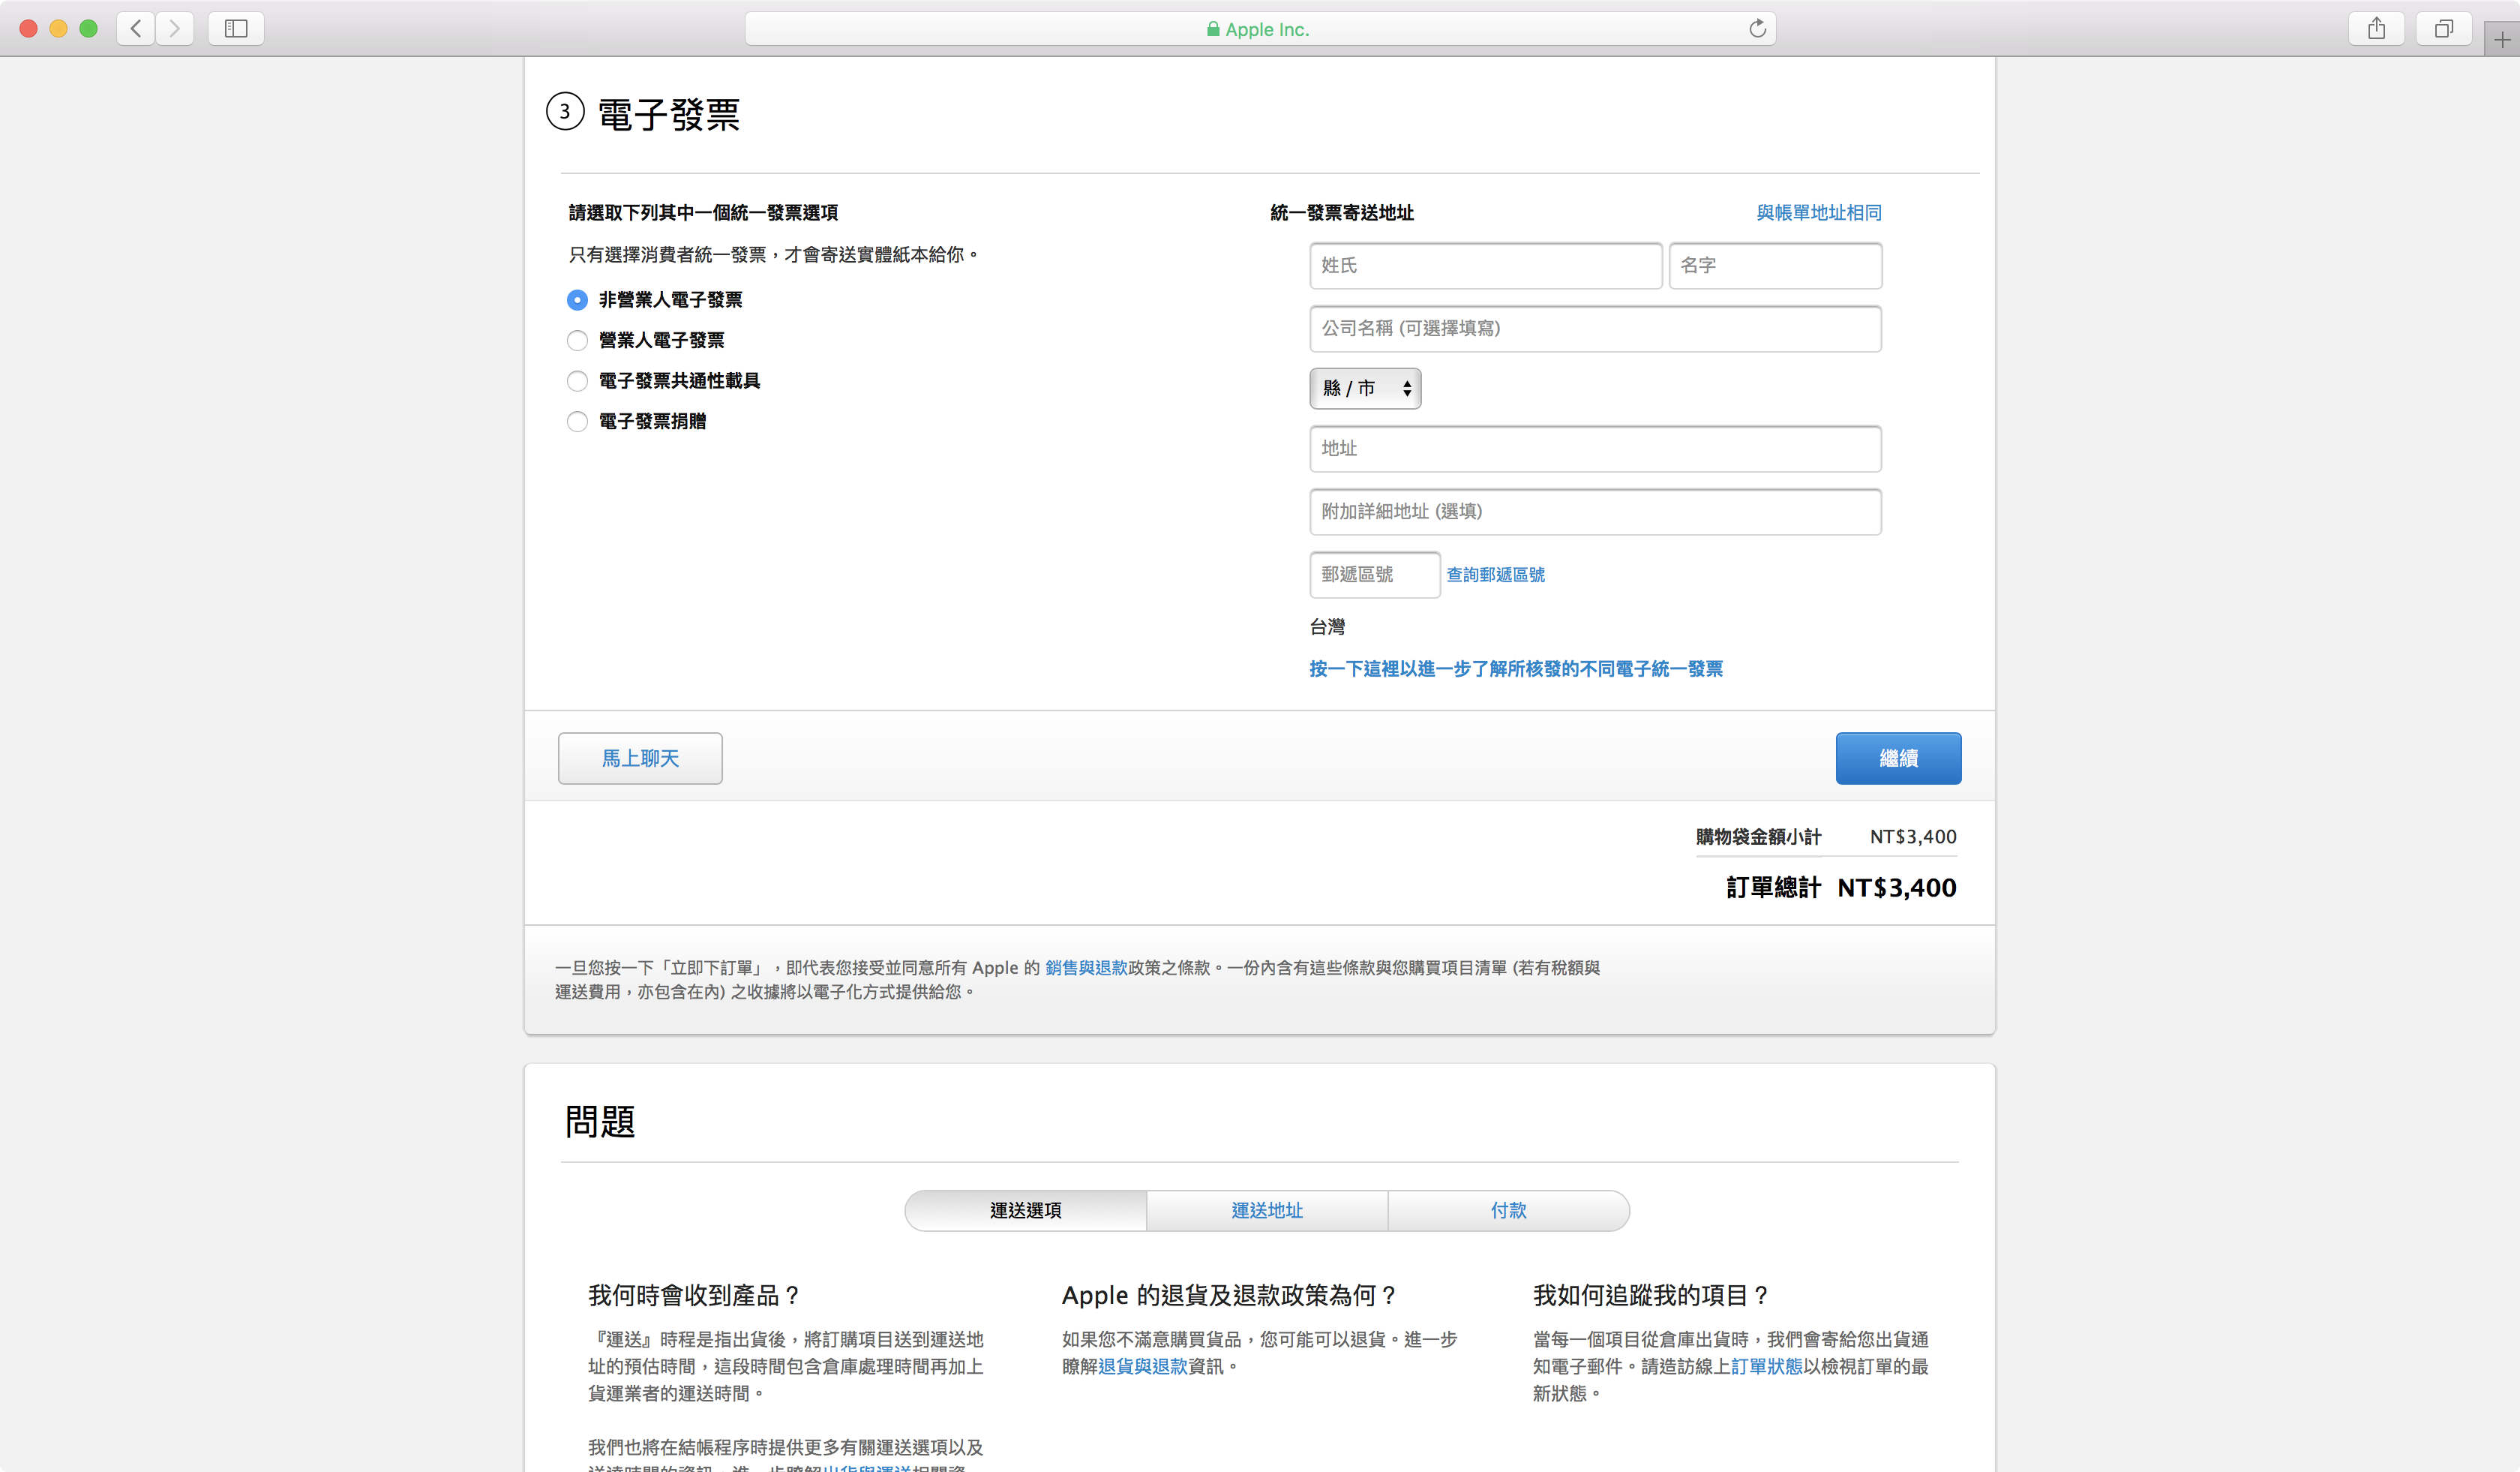Click 馬上聊天 chat button
Screen dimensions: 2520x1472
pos(640,758)
